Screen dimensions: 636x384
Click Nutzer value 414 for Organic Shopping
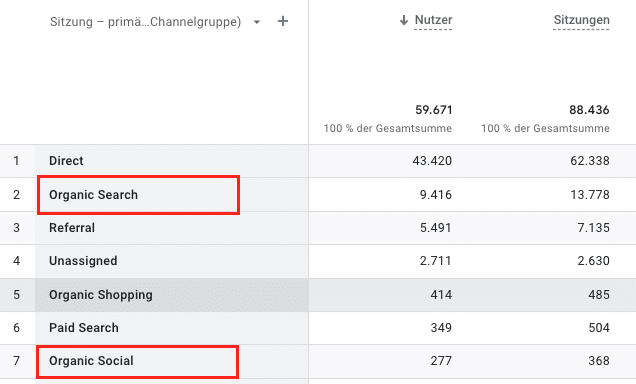click(x=441, y=295)
